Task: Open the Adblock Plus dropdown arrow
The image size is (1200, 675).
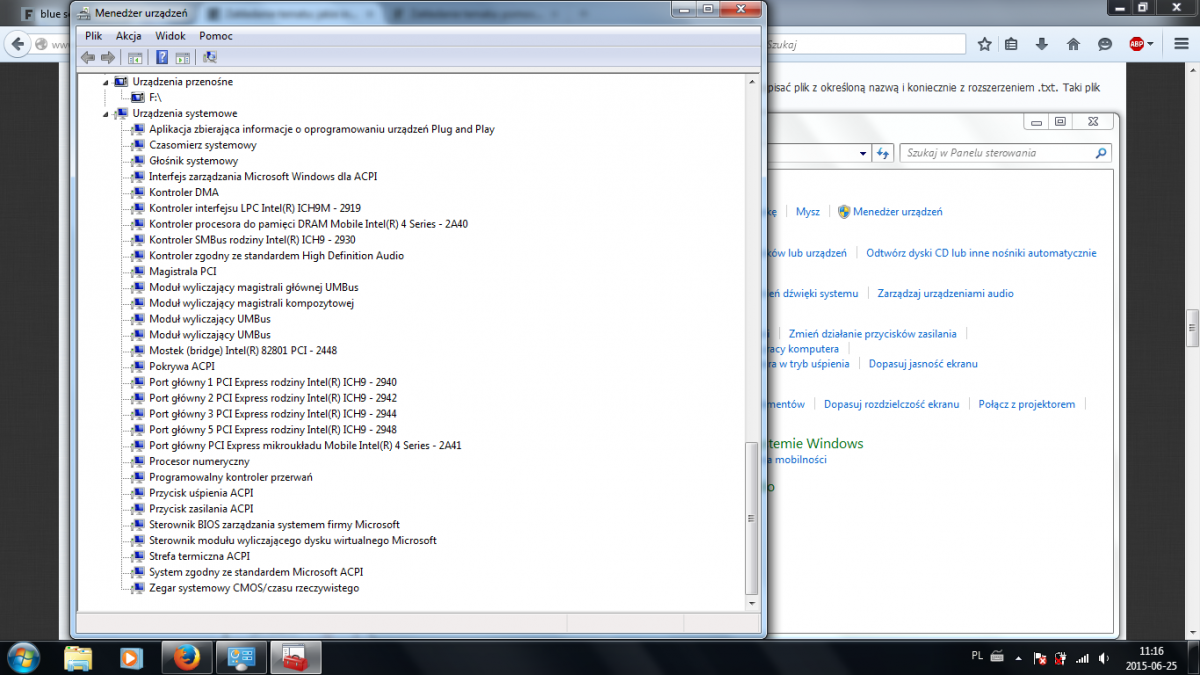Action: point(1151,44)
